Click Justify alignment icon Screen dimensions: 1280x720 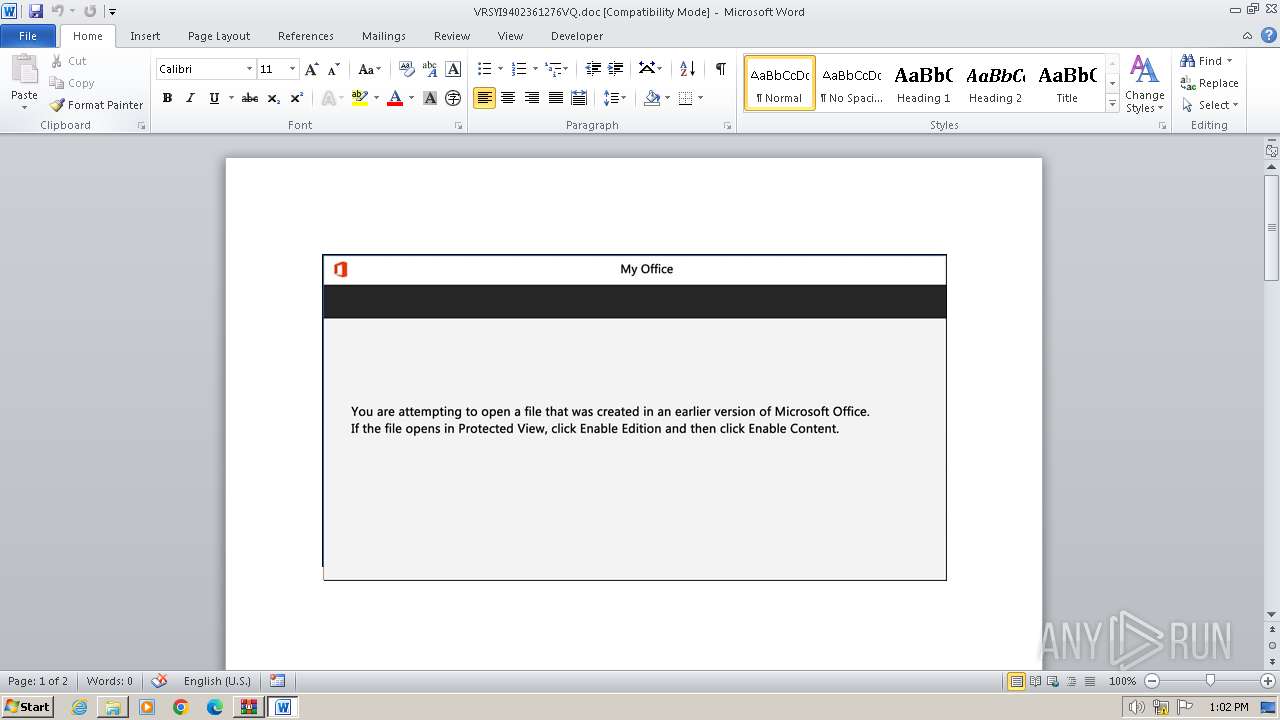(x=555, y=98)
